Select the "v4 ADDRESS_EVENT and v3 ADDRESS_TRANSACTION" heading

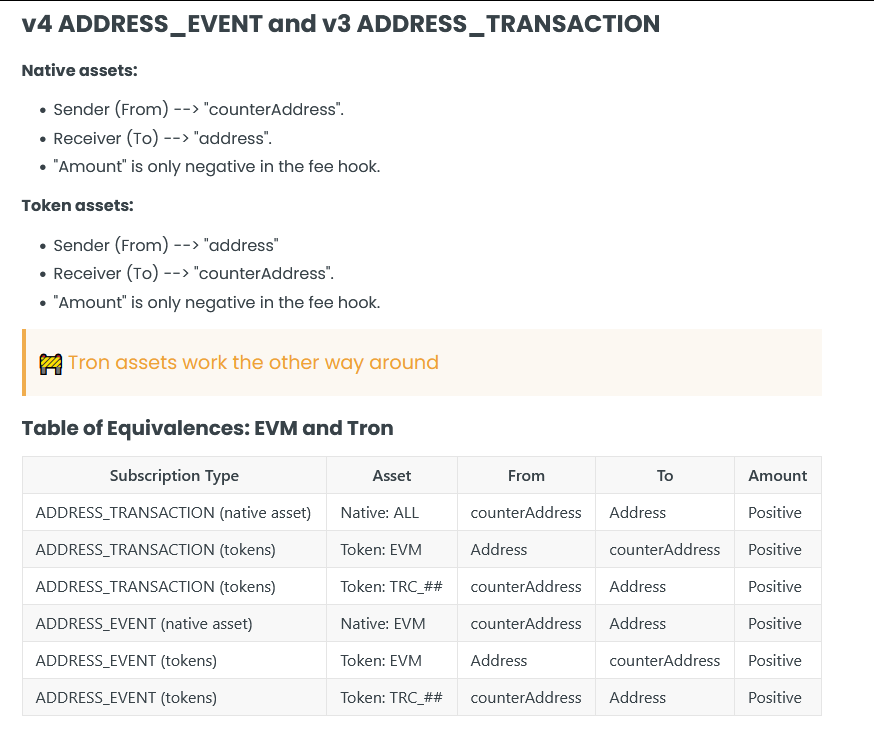(x=341, y=24)
